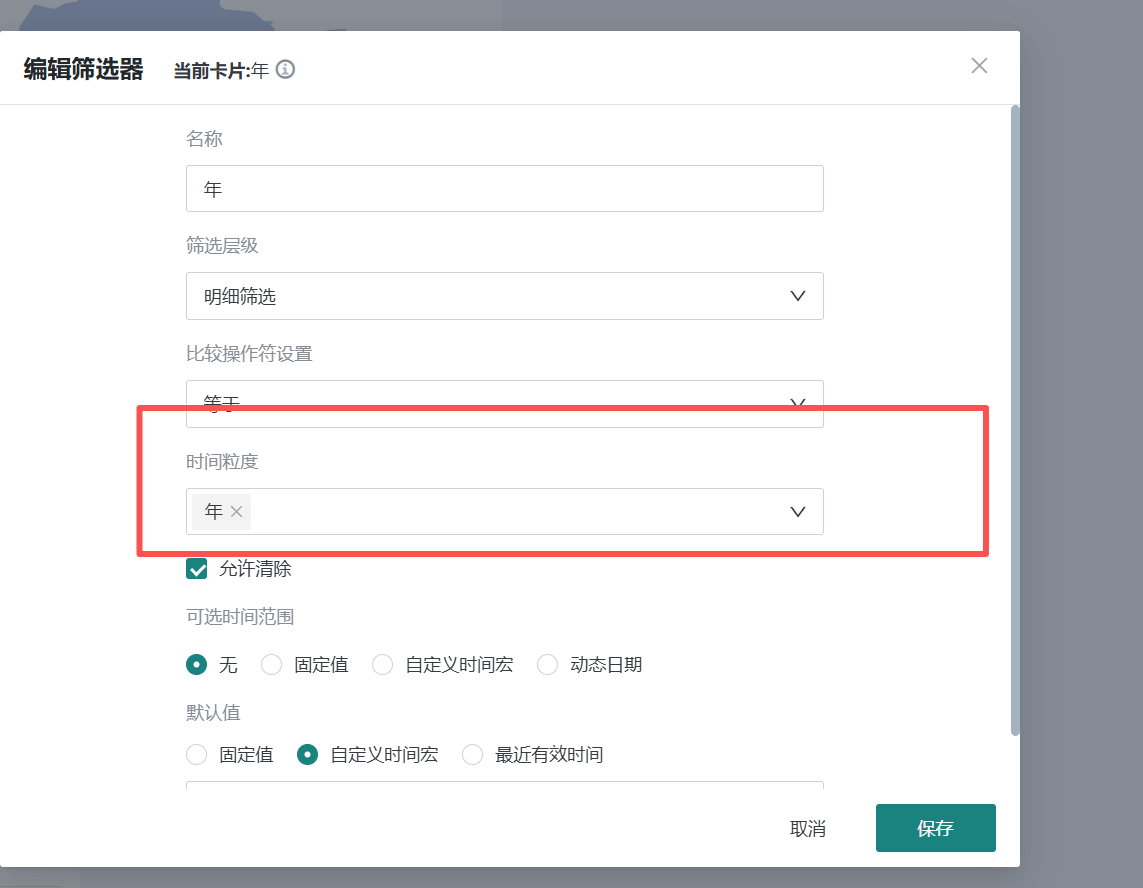
Task: Click the 保存 button
Action: (935, 828)
